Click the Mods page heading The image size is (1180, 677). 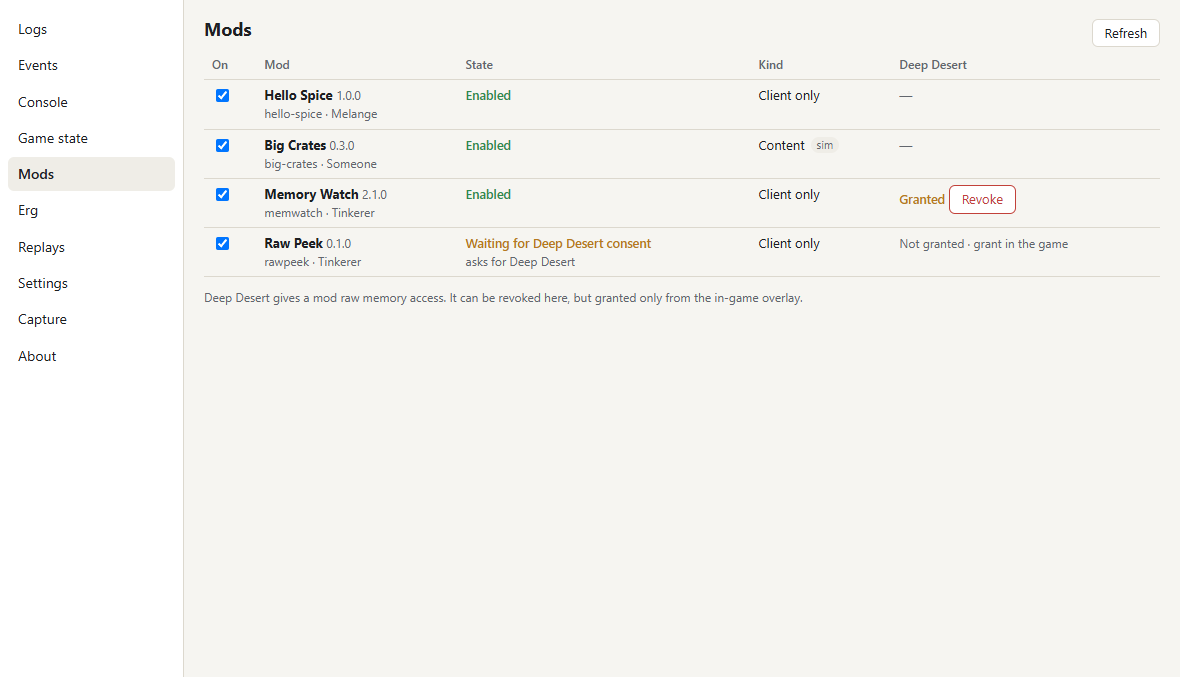[x=228, y=29]
